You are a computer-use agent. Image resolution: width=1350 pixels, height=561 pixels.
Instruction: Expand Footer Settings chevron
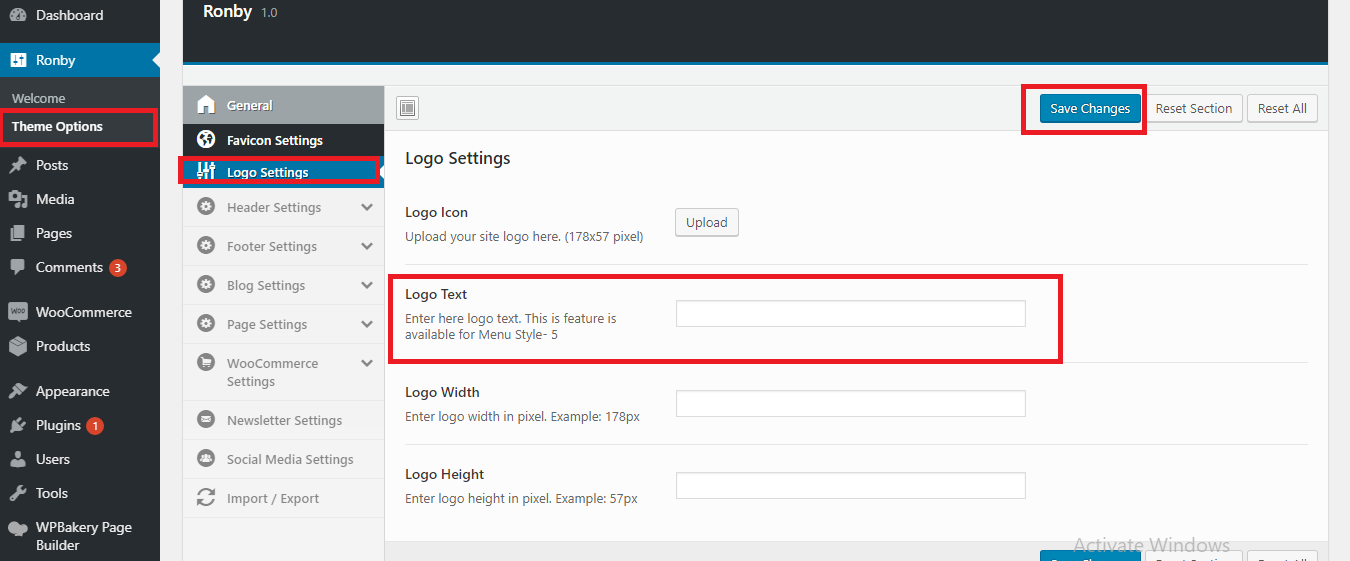point(367,246)
